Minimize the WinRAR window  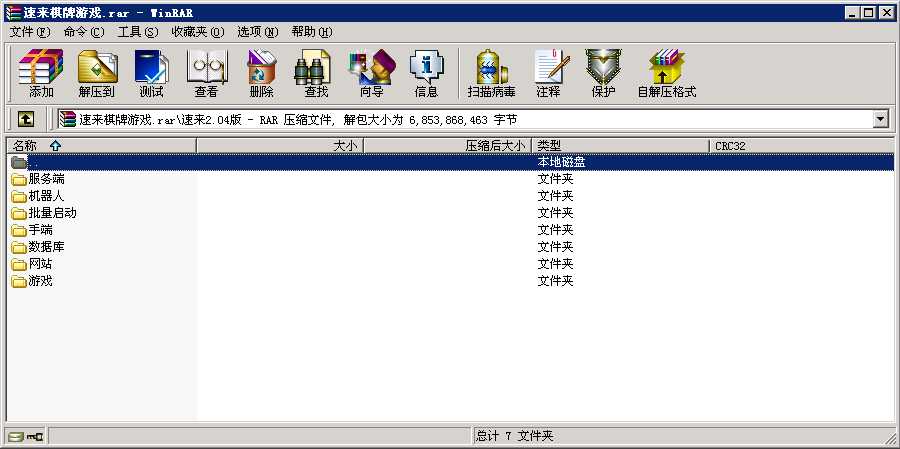pos(852,13)
